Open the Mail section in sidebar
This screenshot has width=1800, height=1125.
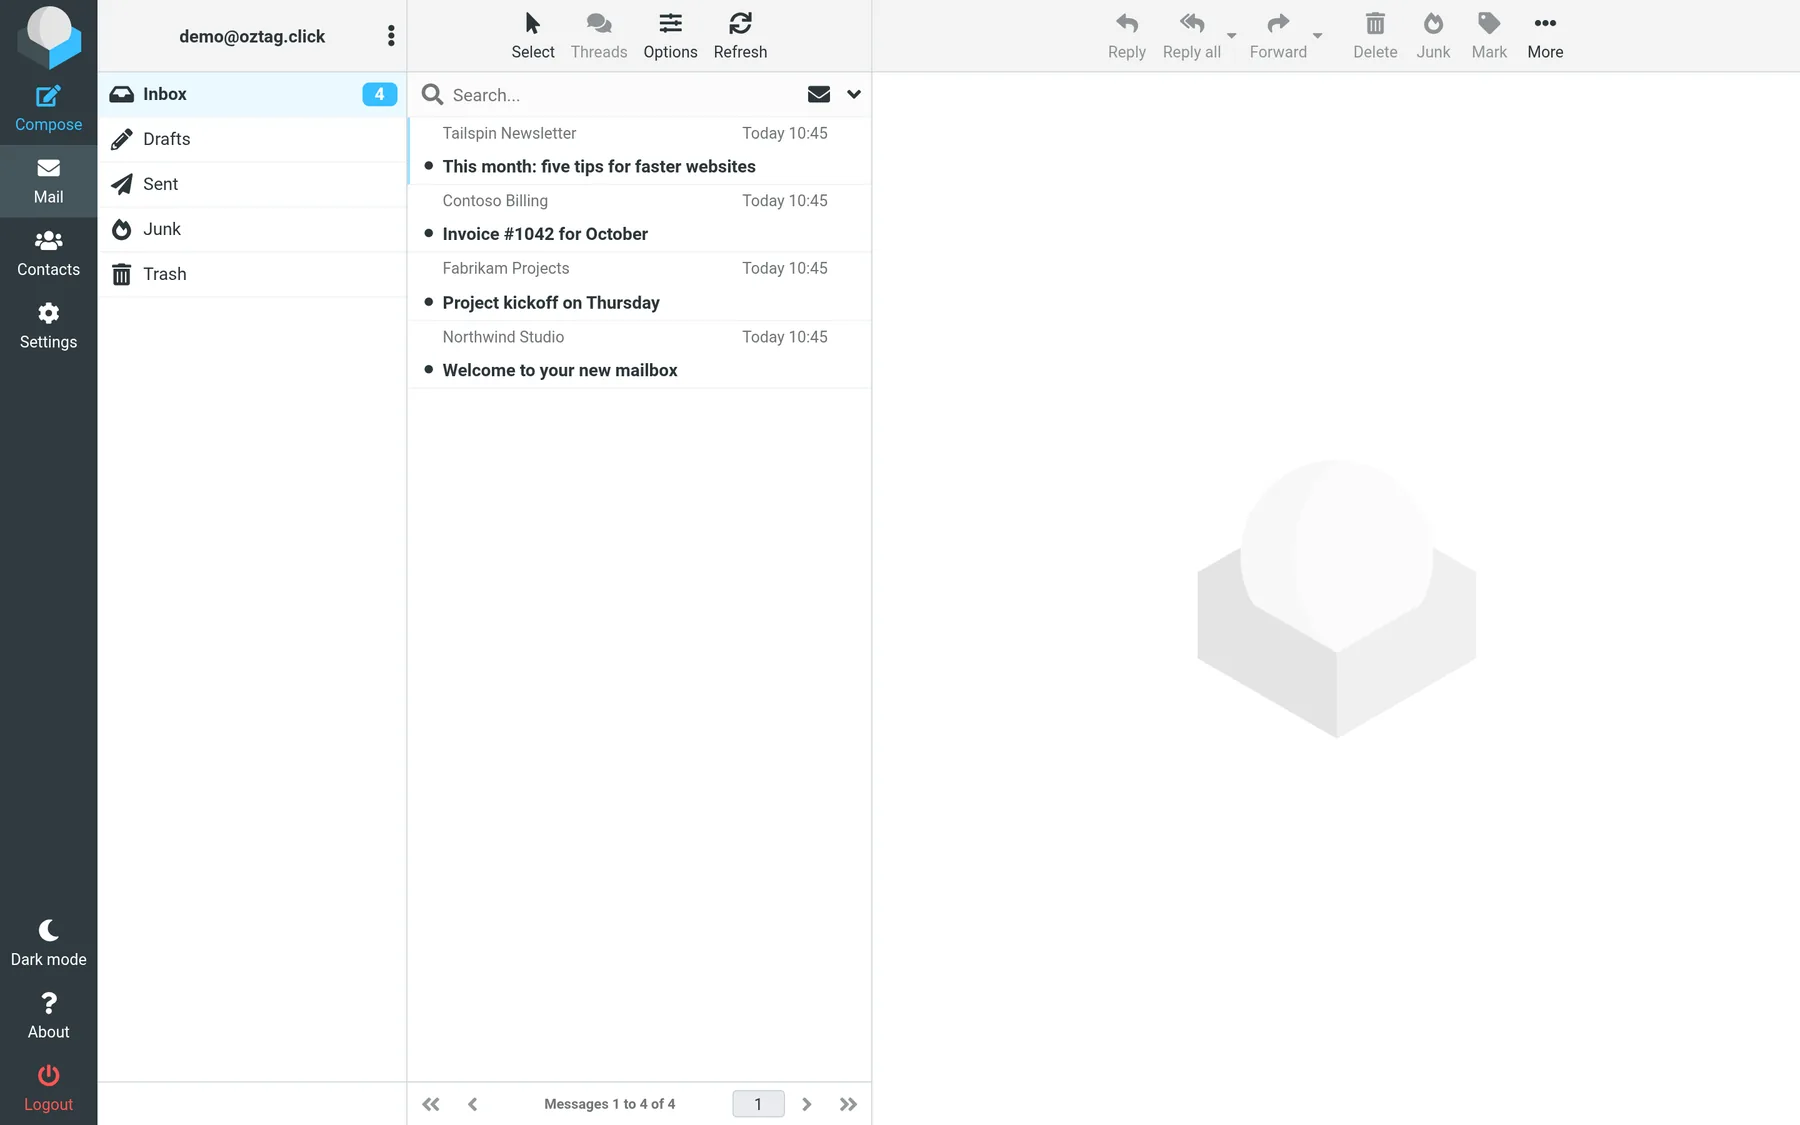tap(48, 181)
